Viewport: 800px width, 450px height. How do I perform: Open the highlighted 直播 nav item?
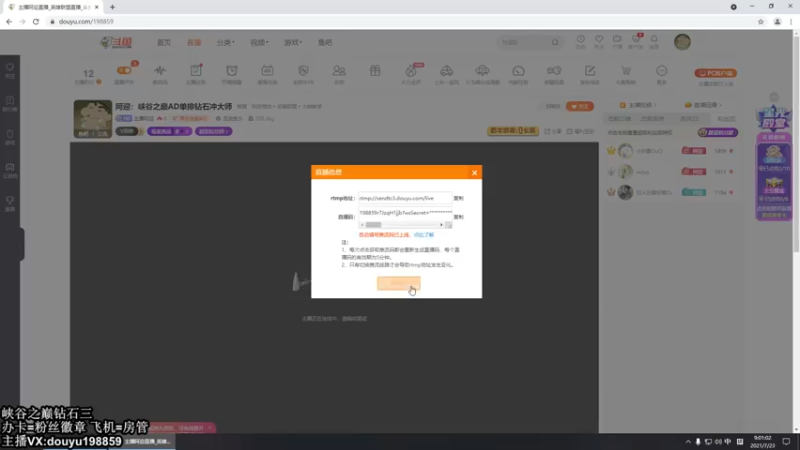(194, 42)
